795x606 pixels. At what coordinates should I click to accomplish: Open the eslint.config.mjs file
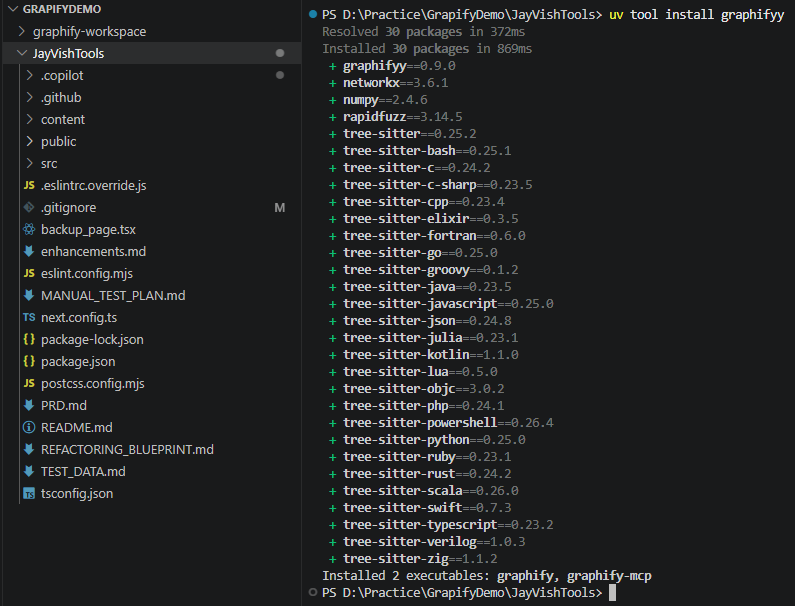click(x=87, y=274)
